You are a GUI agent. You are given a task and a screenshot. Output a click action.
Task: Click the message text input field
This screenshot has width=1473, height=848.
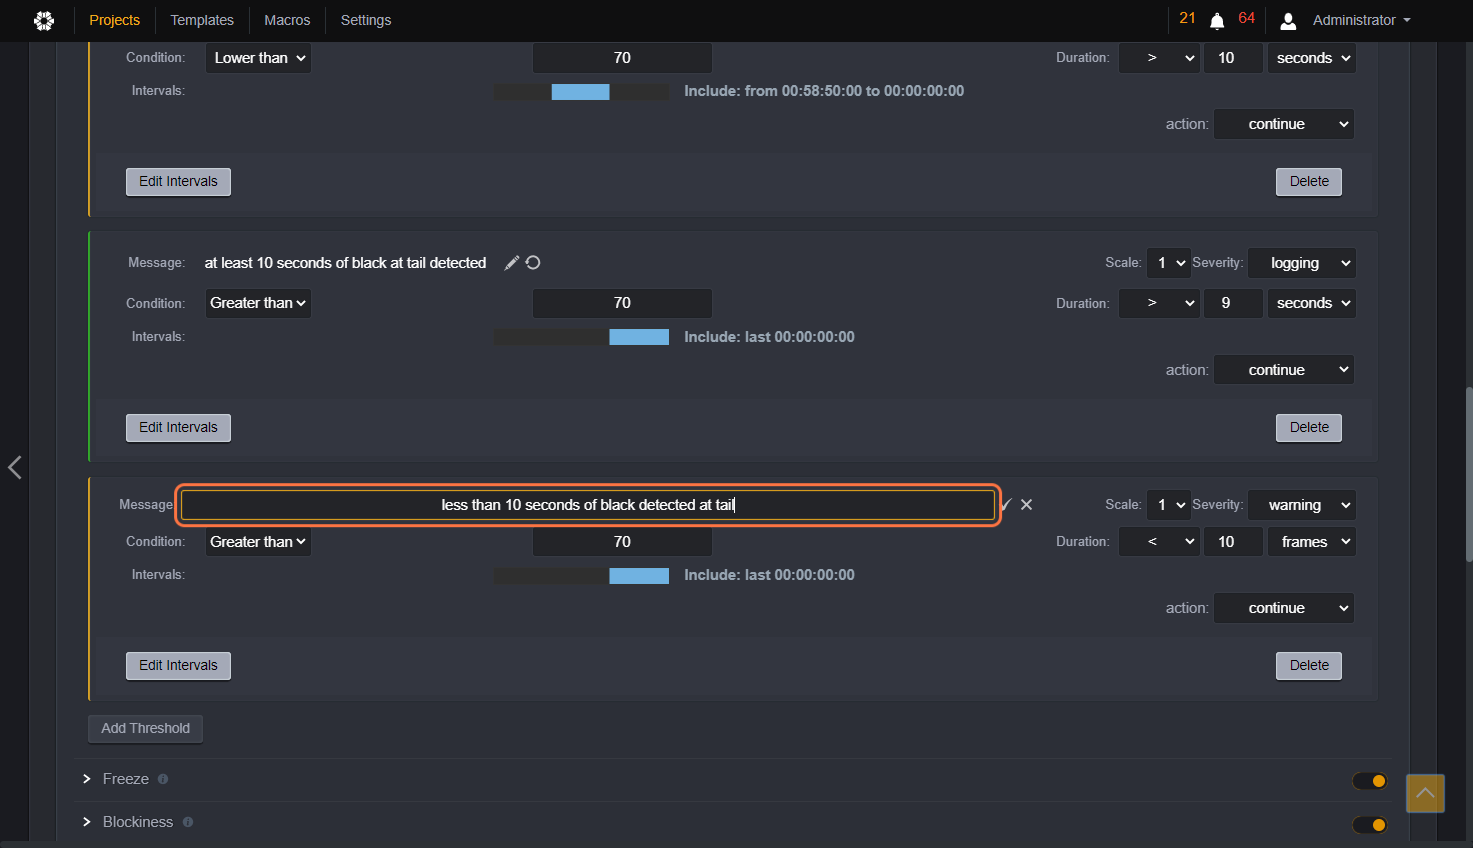click(588, 505)
